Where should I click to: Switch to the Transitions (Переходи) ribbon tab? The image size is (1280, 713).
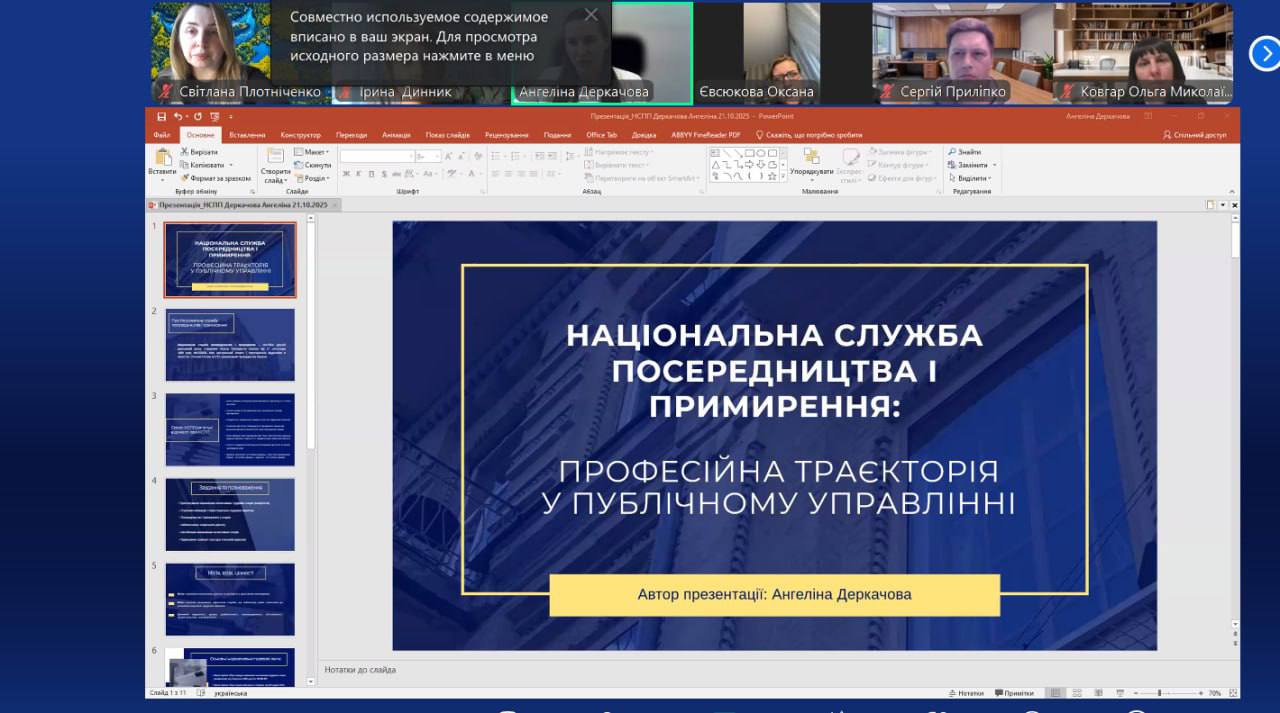351,135
